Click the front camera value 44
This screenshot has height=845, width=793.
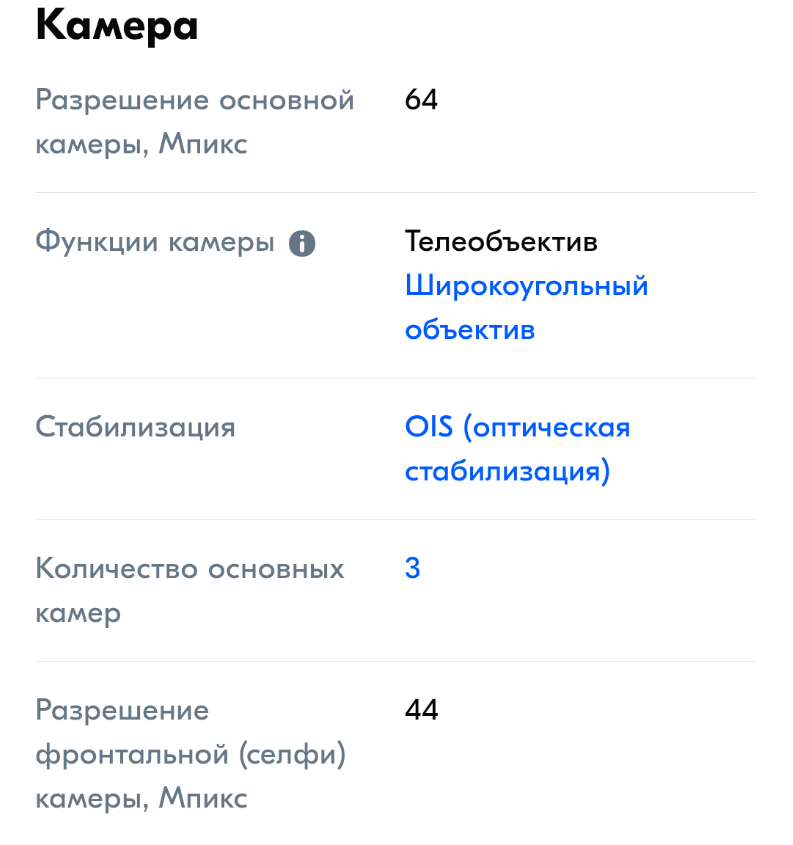click(x=421, y=711)
